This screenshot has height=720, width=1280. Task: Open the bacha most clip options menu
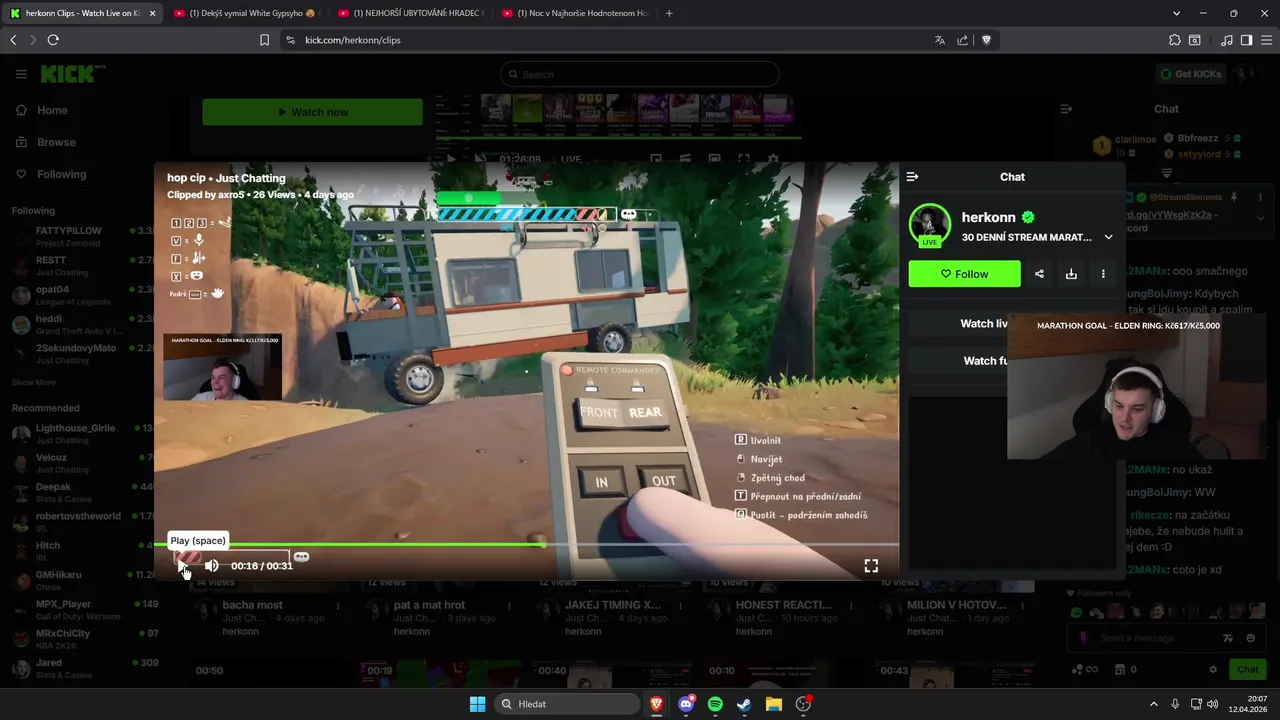[x=338, y=606]
